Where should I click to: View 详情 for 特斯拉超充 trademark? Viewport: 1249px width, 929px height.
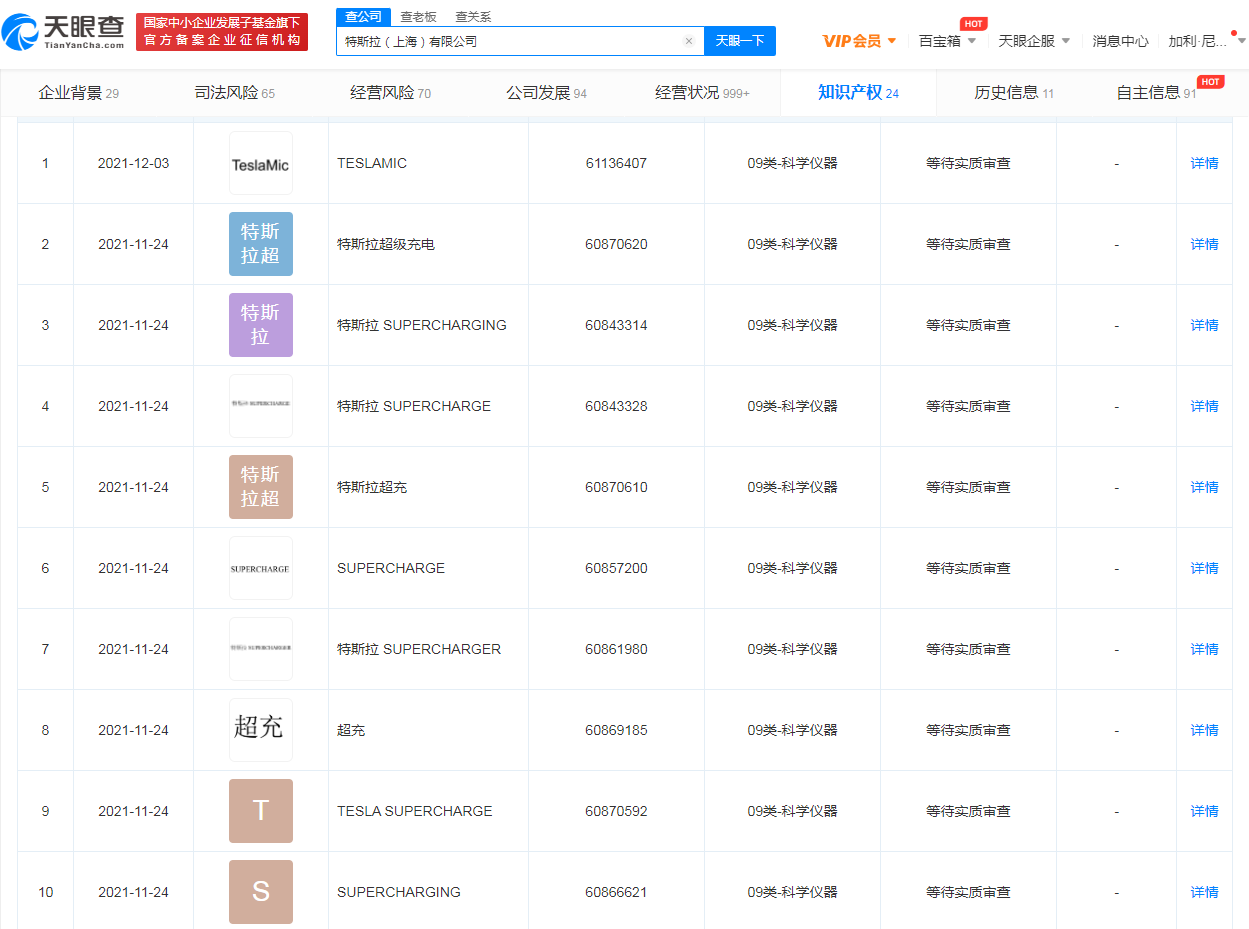(1204, 487)
